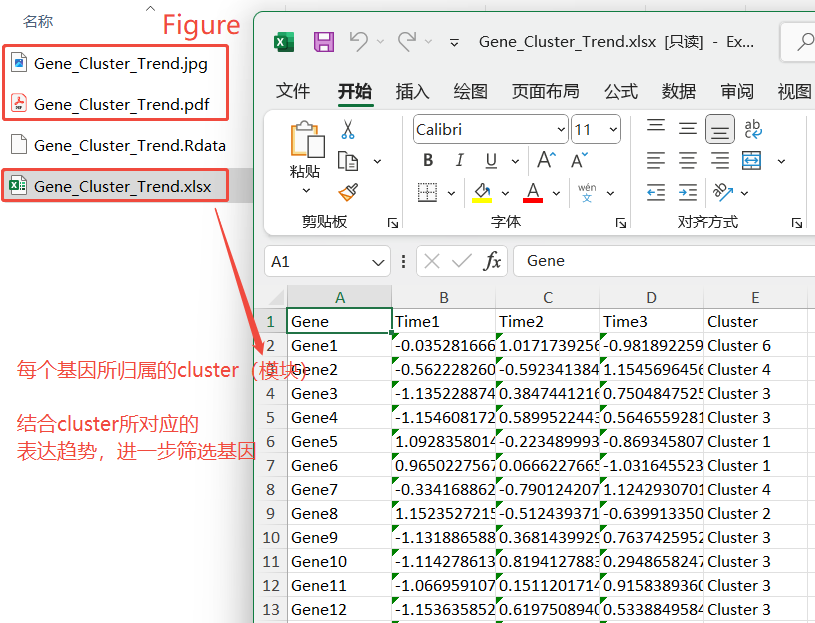815x623 pixels.
Task: Apply the yellow fill color swatch
Action: click(482, 192)
